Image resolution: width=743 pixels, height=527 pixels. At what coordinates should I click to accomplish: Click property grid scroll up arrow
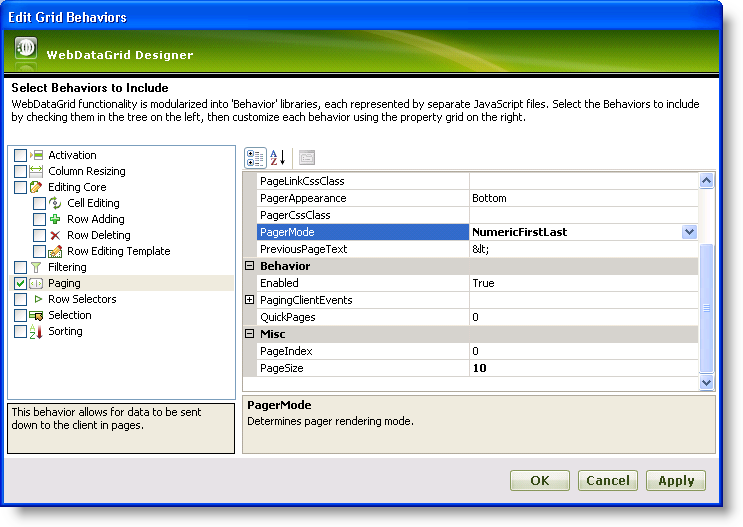(707, 181)
